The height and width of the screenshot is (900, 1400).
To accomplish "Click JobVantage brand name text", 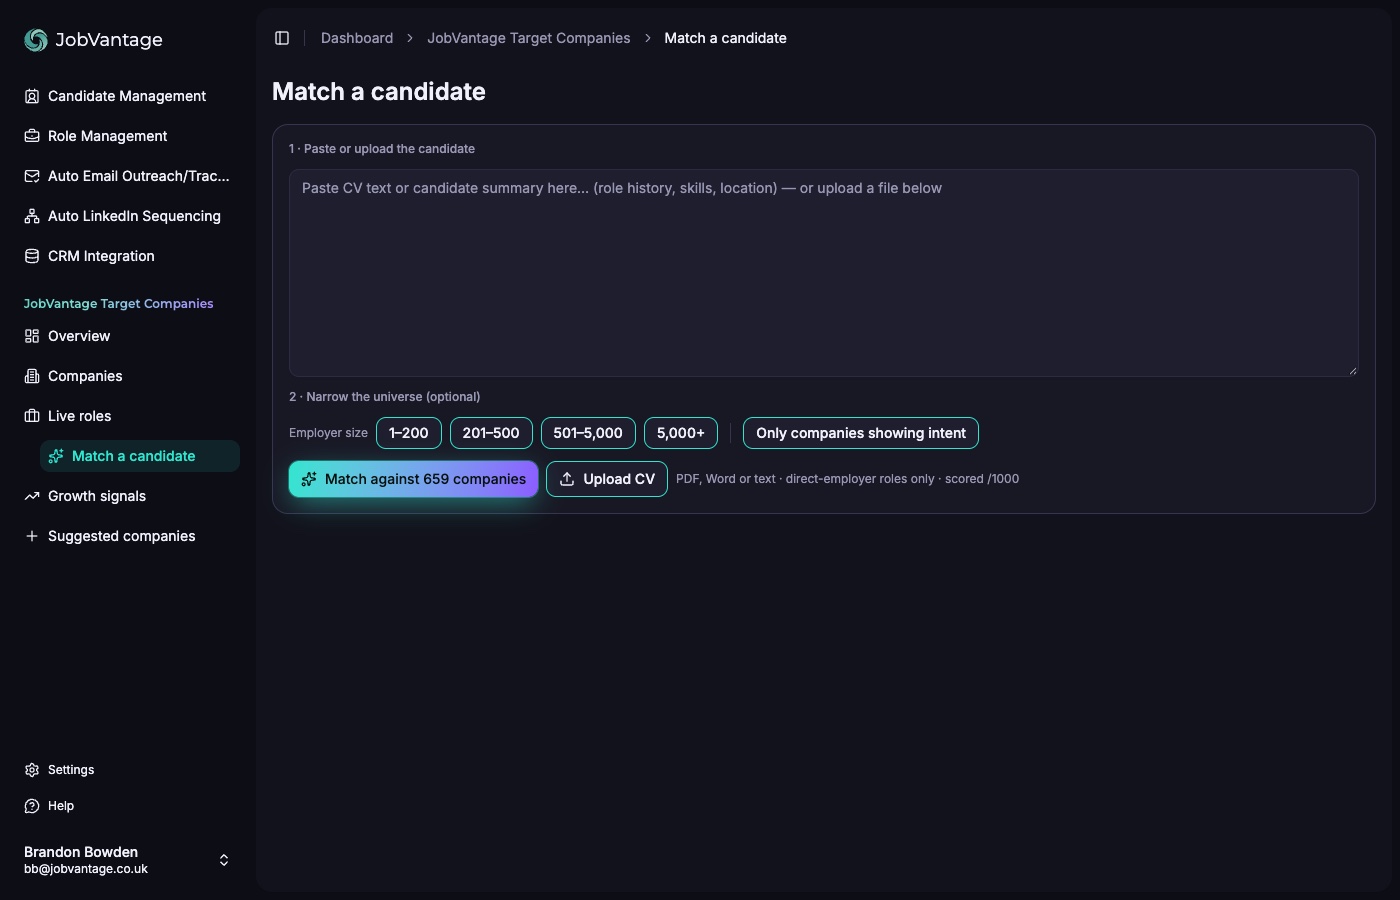I will tap(109, 40).
